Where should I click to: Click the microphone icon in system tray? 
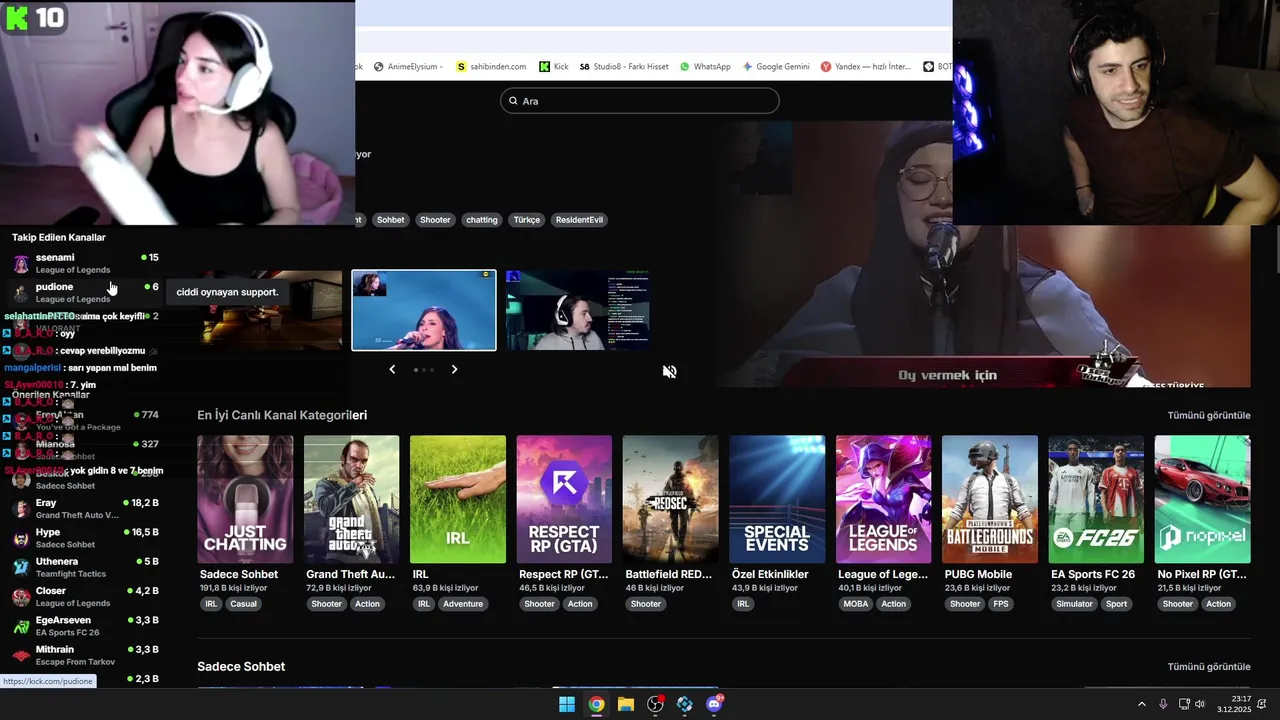point(1163,704)
